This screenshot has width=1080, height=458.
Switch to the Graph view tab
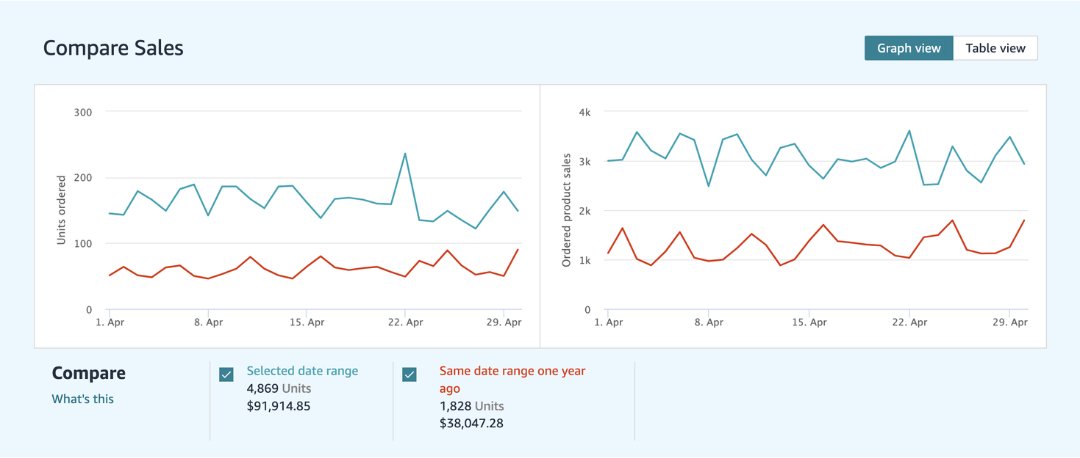908,48
